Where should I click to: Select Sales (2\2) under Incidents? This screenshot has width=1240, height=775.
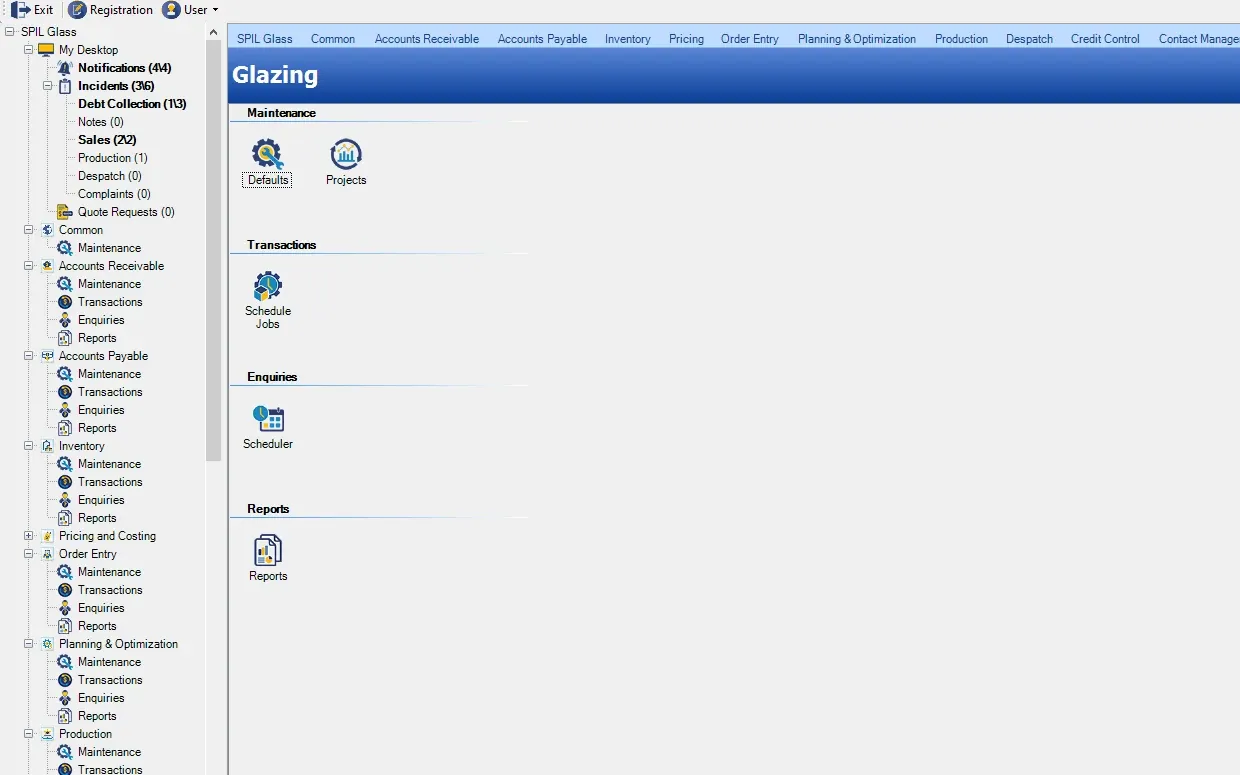pos(107,140)
